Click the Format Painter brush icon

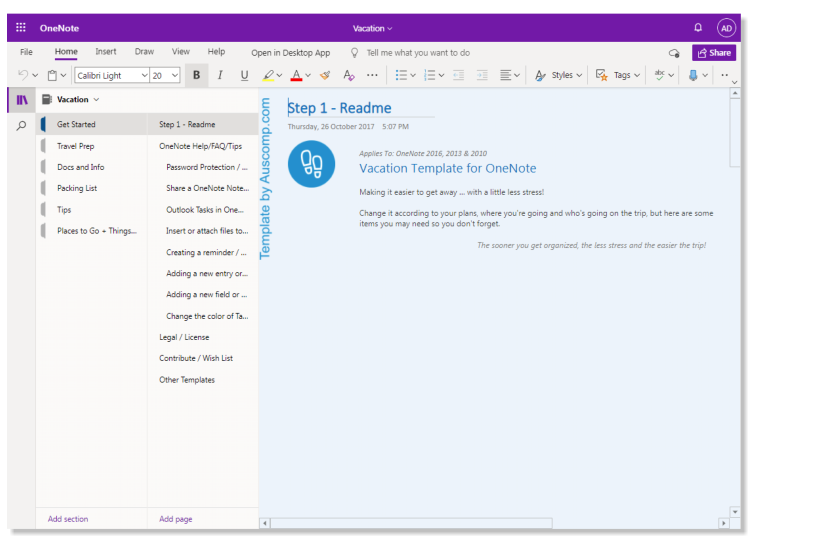[325, 75]
